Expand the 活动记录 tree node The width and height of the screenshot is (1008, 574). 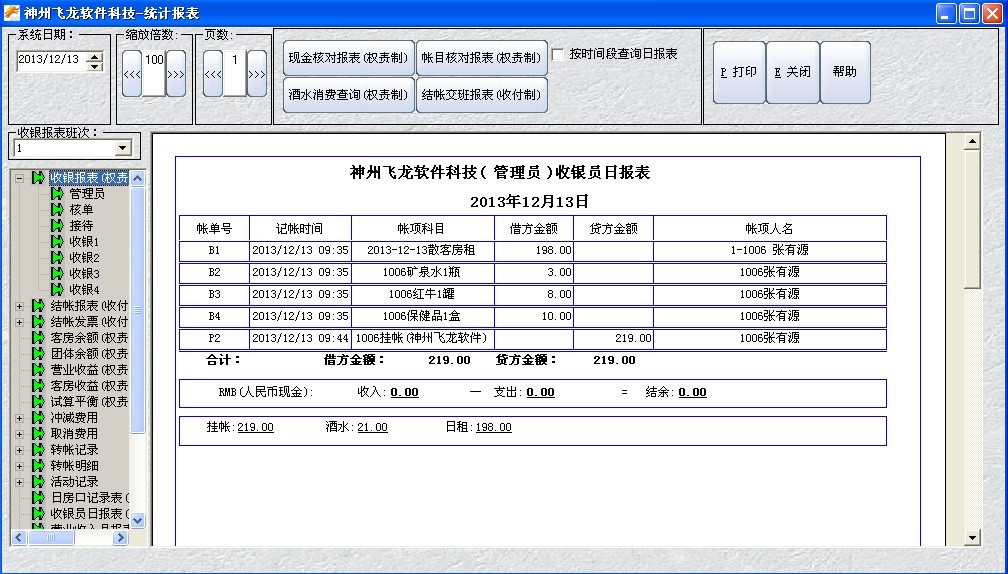[x=19, y=483]
